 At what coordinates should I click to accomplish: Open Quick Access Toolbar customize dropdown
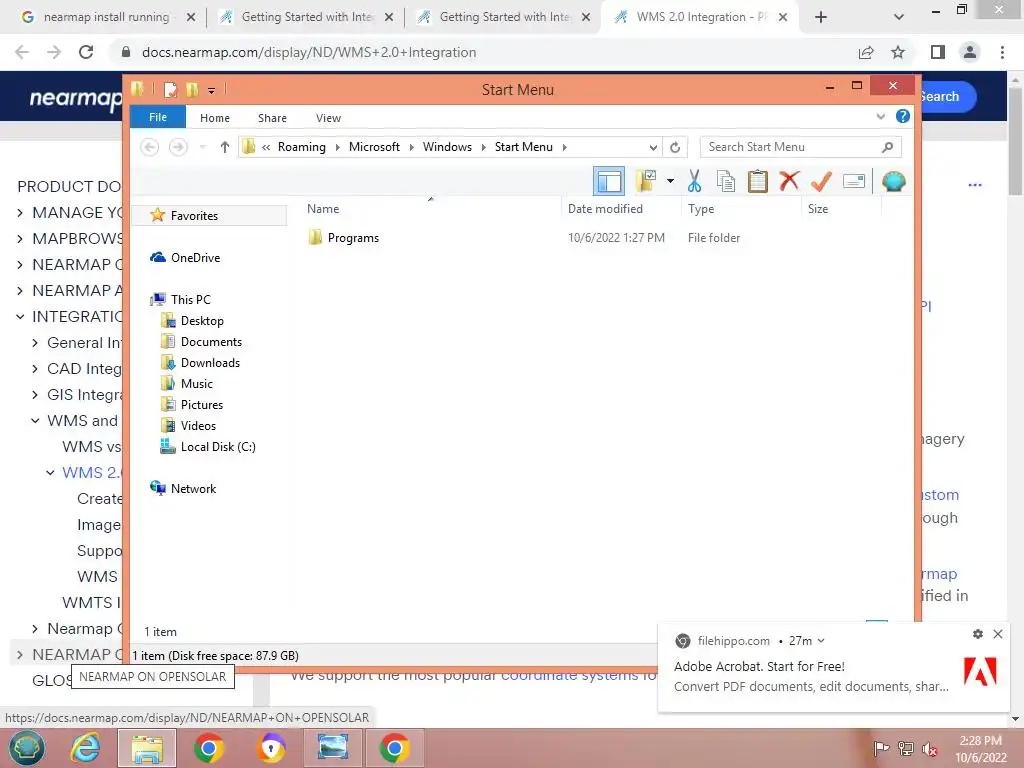pyautogui.click(x=212, y=91)
